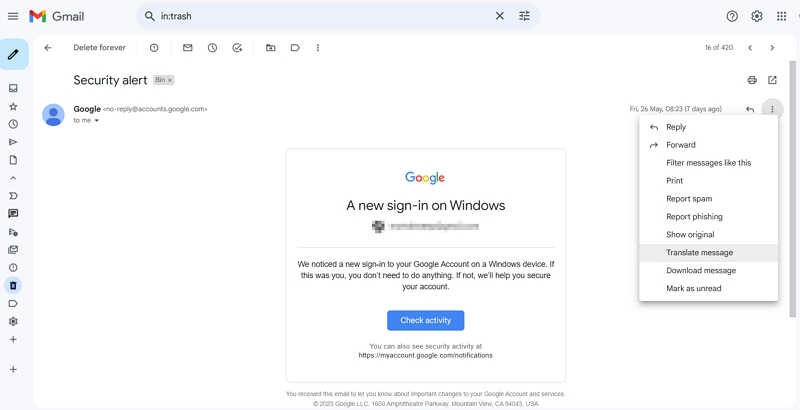Screen dimensions: 800x410
Task: Select Print in the dropdown menu
Action: point(709,181)
